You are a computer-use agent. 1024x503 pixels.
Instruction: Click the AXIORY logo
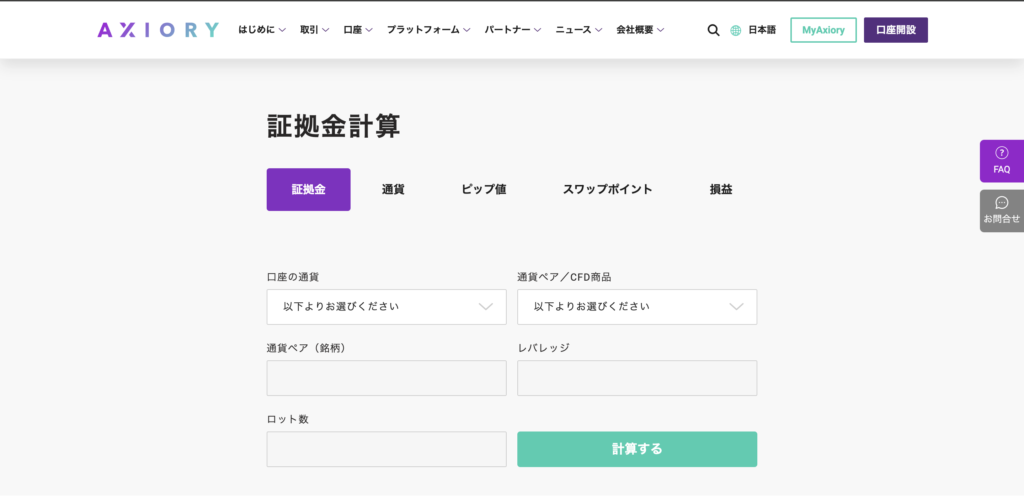point(158,30)
